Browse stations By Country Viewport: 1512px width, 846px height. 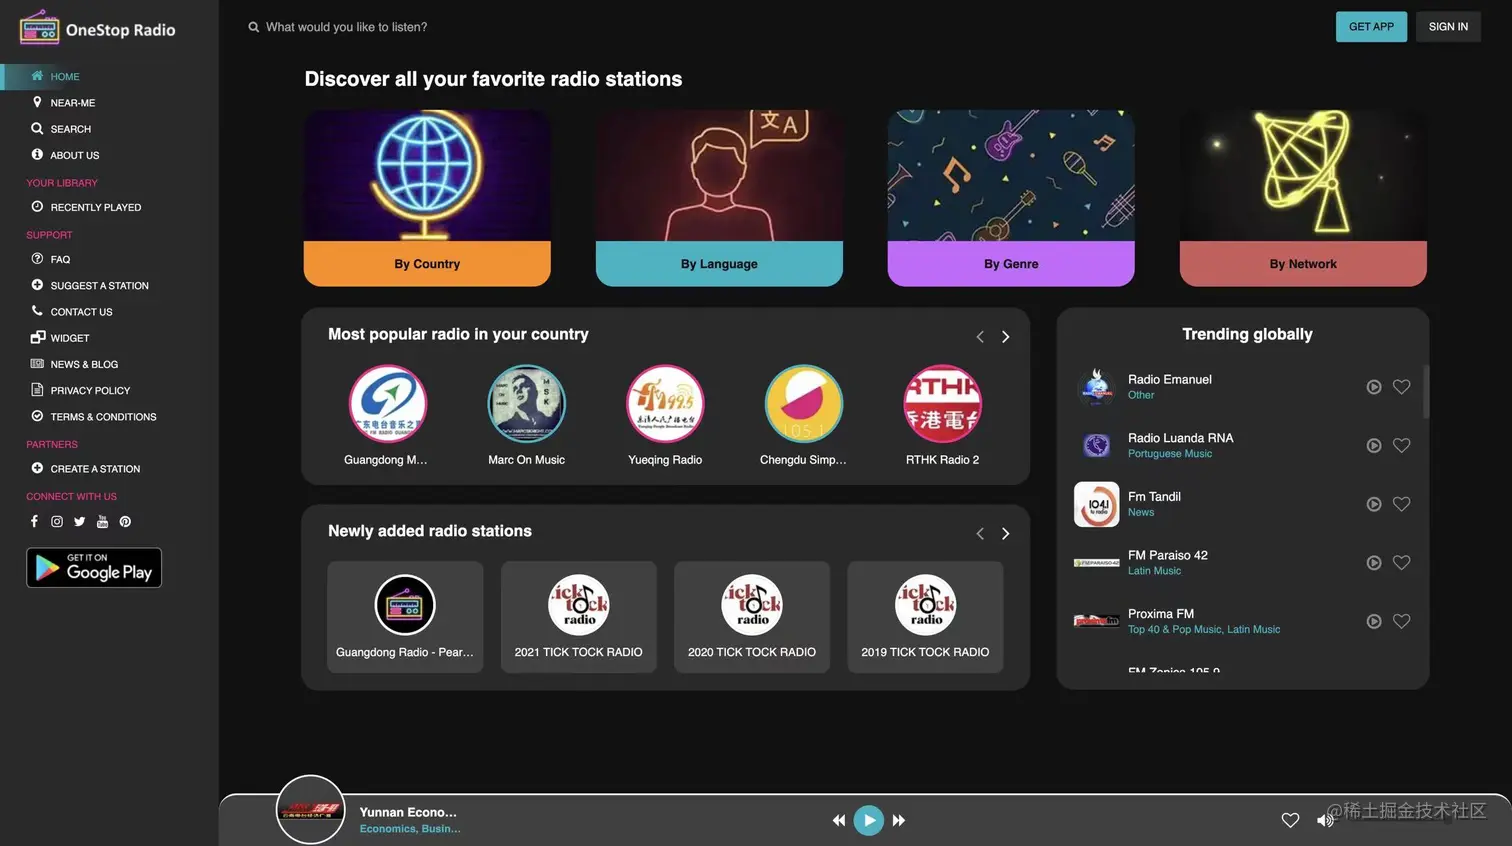click(427, 198)
